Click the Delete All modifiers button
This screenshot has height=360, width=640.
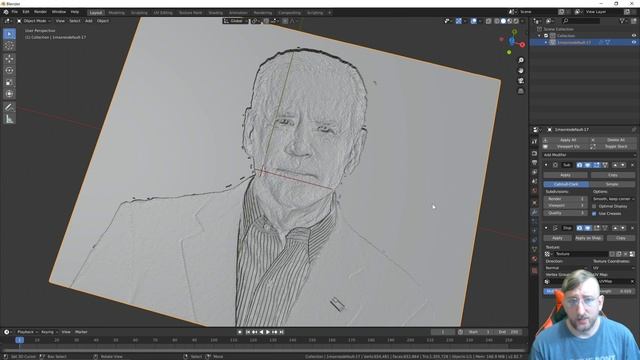click(613, 140)
